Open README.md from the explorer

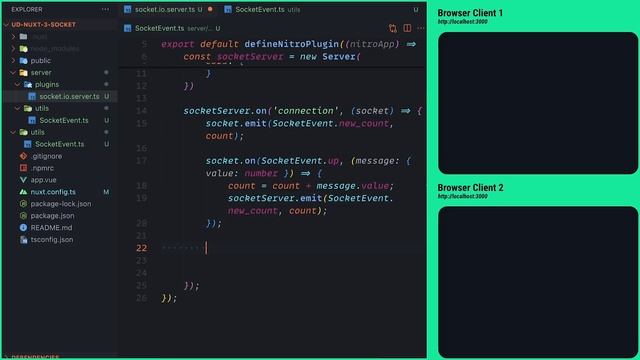pos(51,227)
